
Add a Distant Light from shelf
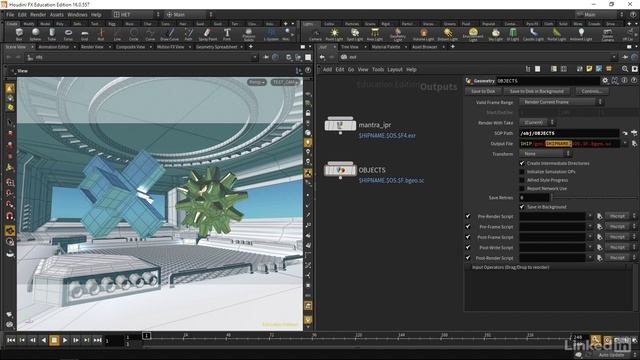tap(447, 35)
